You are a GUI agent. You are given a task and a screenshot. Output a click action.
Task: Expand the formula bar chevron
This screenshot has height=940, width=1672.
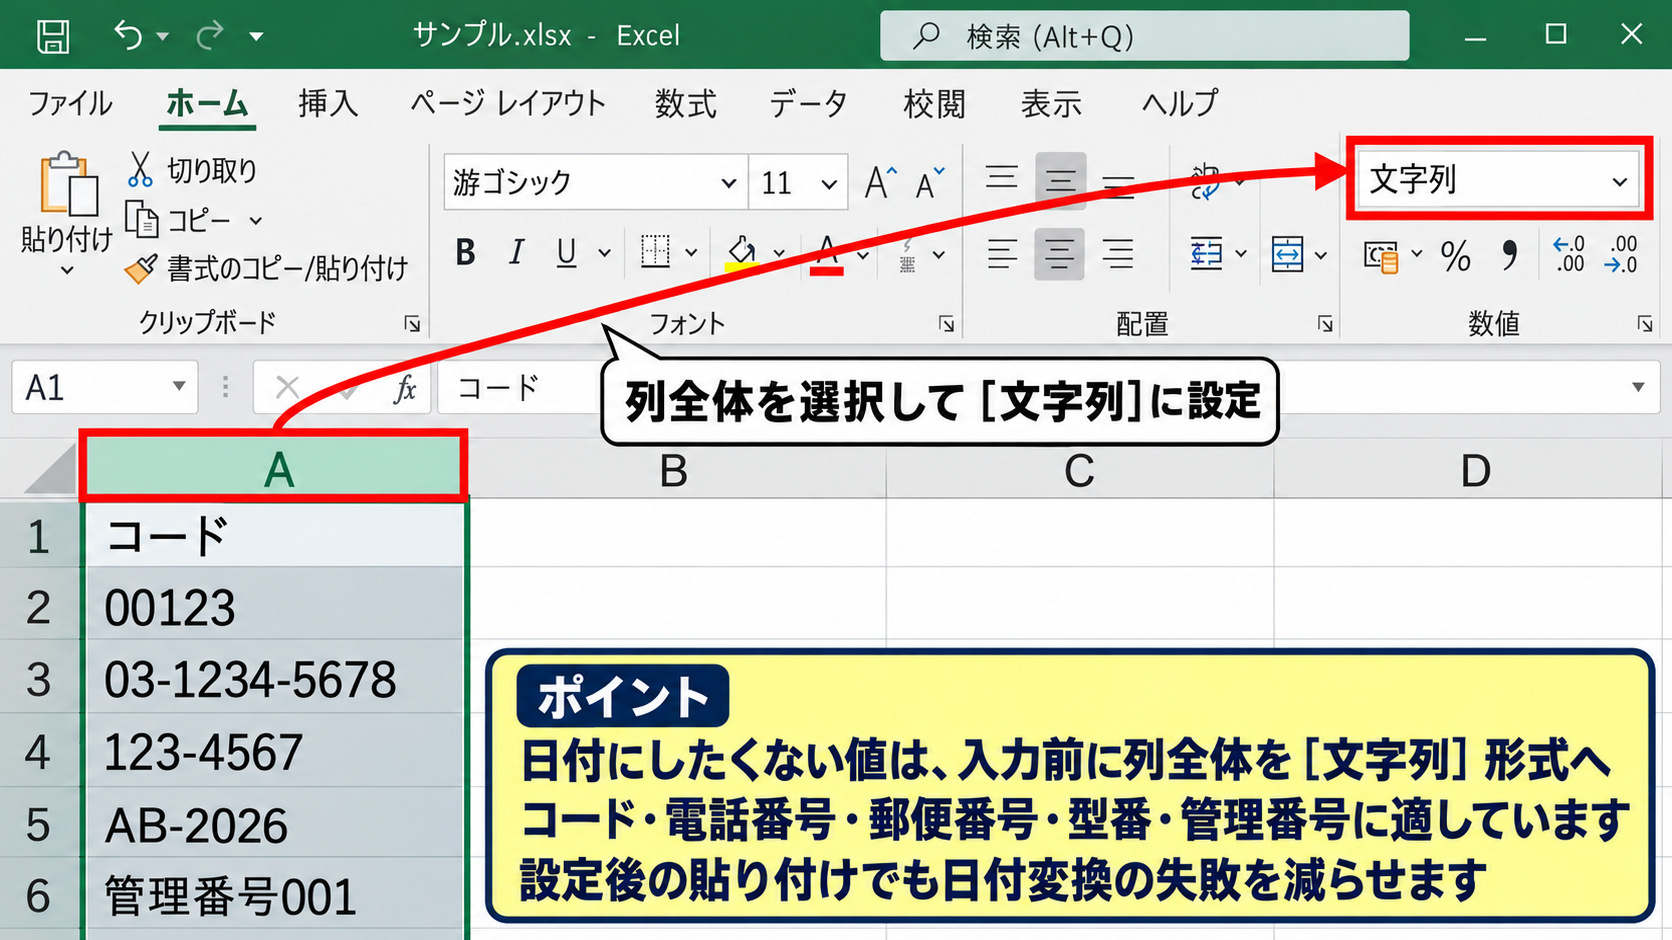1638,387
